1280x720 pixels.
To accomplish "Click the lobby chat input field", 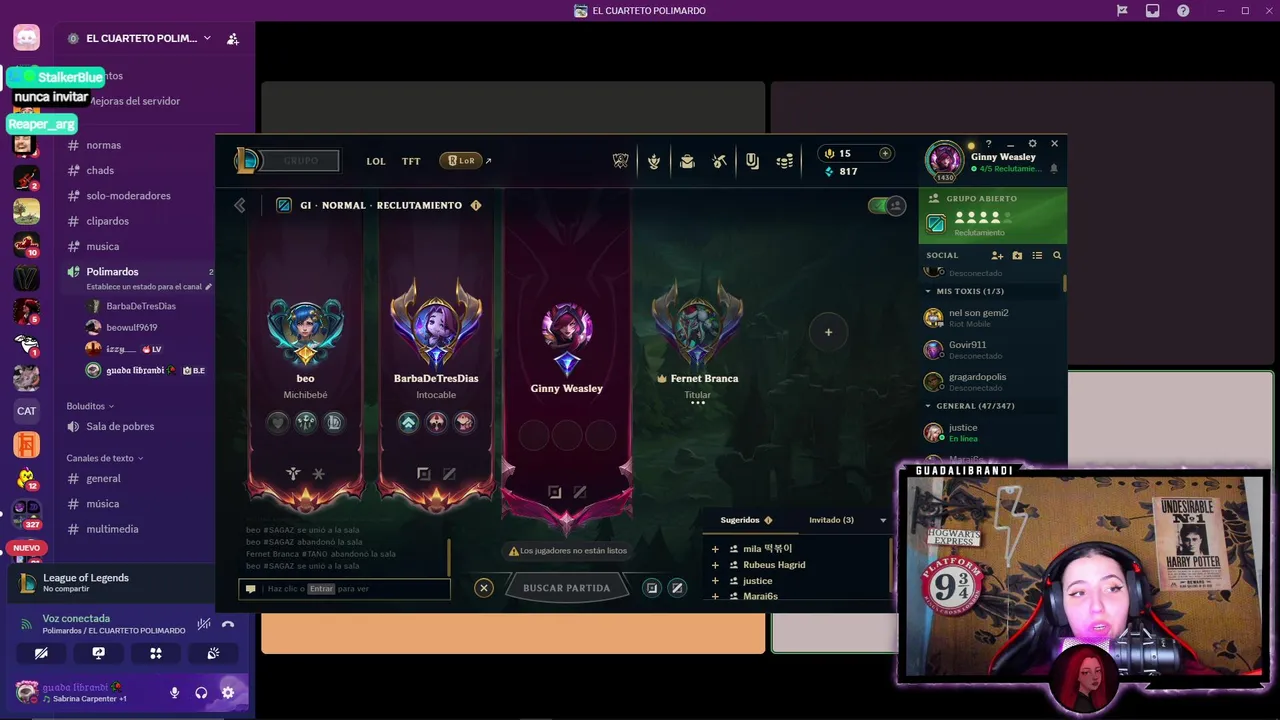I will point(344,589).
